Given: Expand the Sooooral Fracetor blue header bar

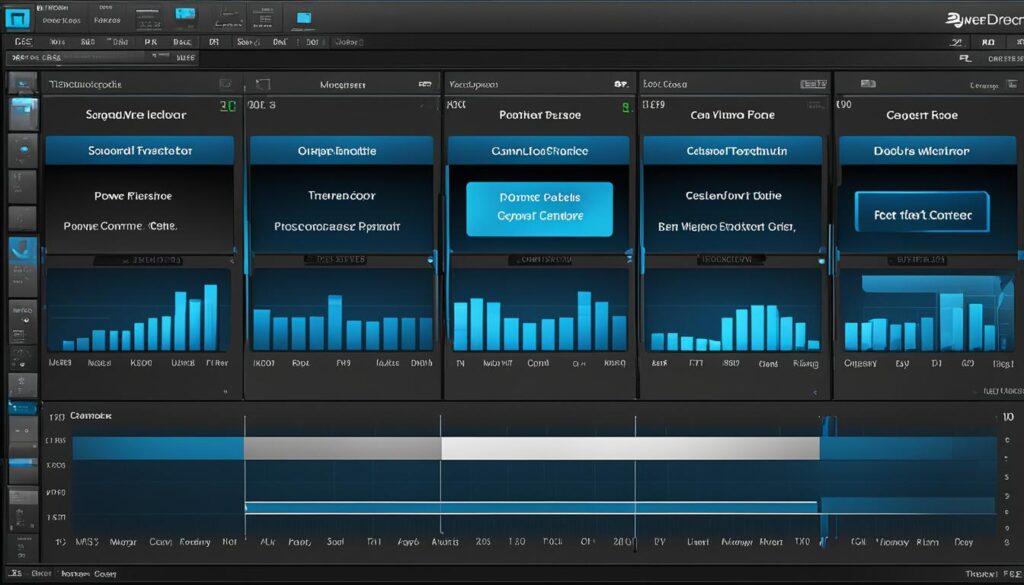Looking at the screenshot, I should point(140,151).
